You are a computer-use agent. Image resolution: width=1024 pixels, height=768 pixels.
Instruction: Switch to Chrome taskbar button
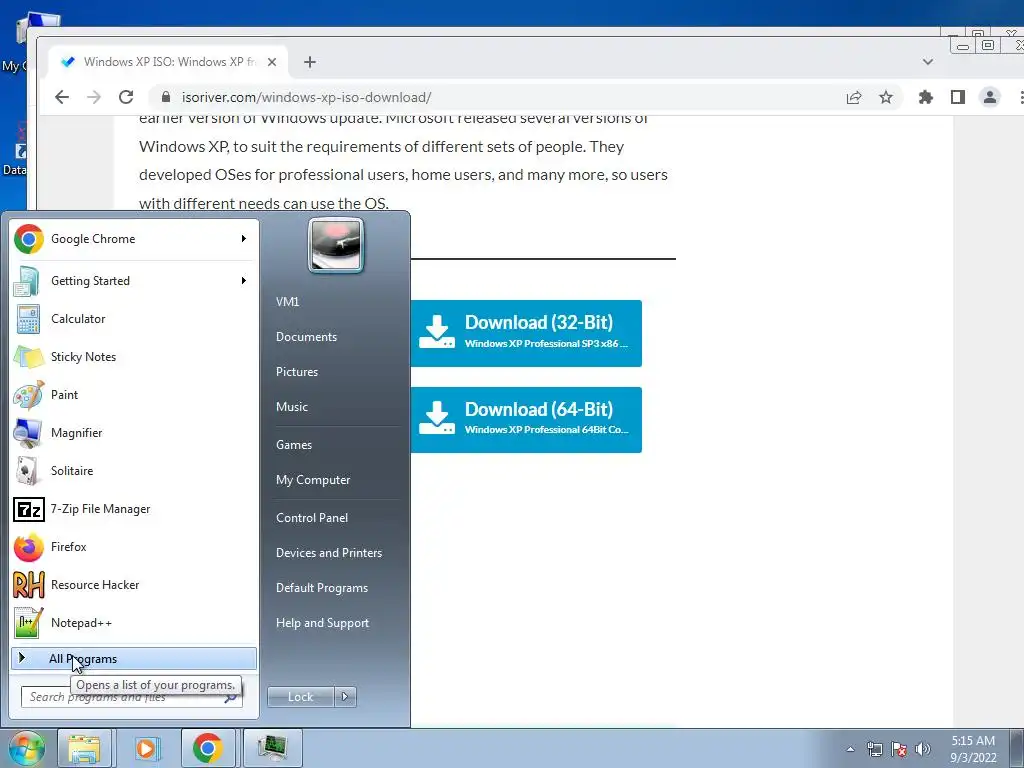click(x=208, y=748)
